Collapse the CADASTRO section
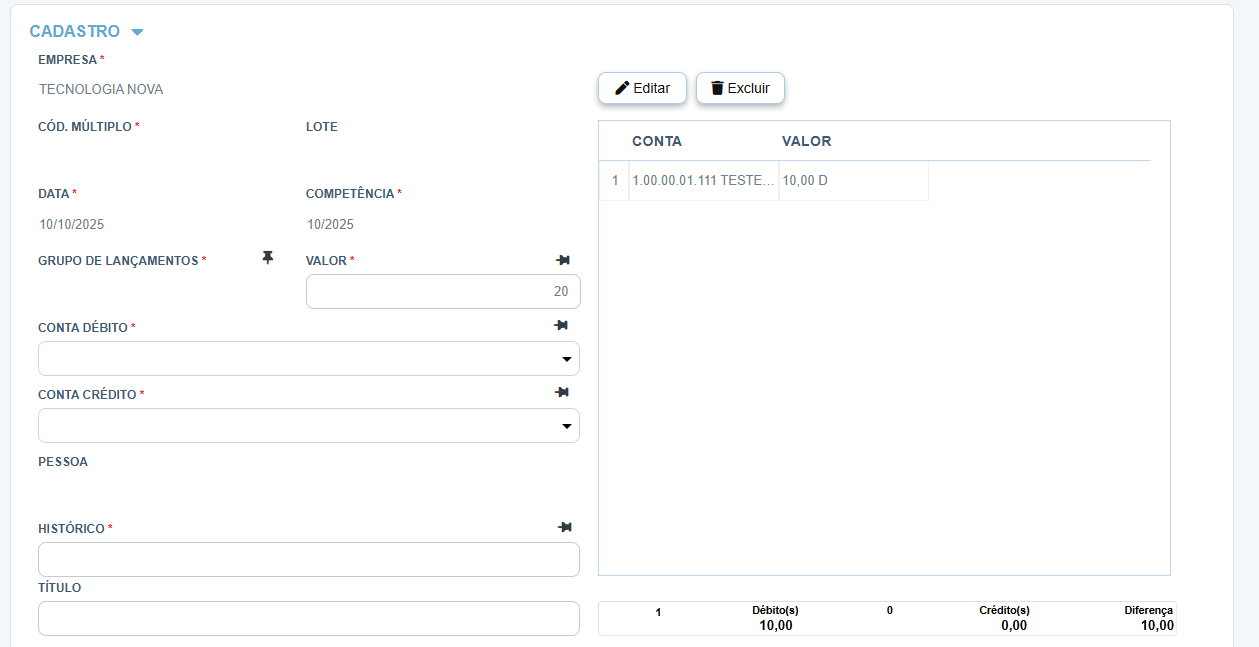 coord(137,32)
